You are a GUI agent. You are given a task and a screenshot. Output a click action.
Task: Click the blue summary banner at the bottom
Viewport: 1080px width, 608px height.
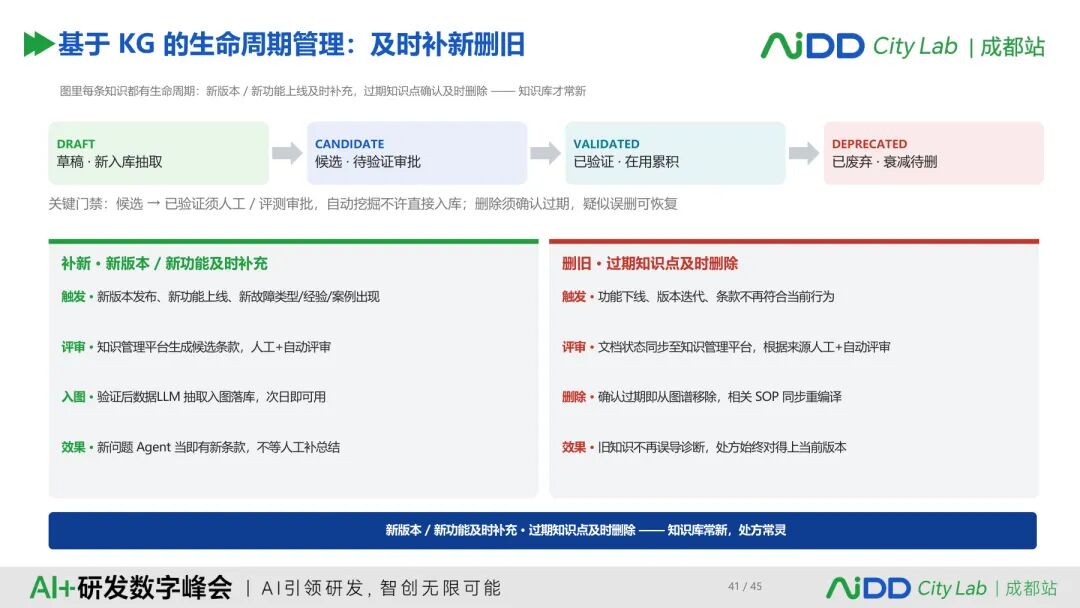coord(542,530)
